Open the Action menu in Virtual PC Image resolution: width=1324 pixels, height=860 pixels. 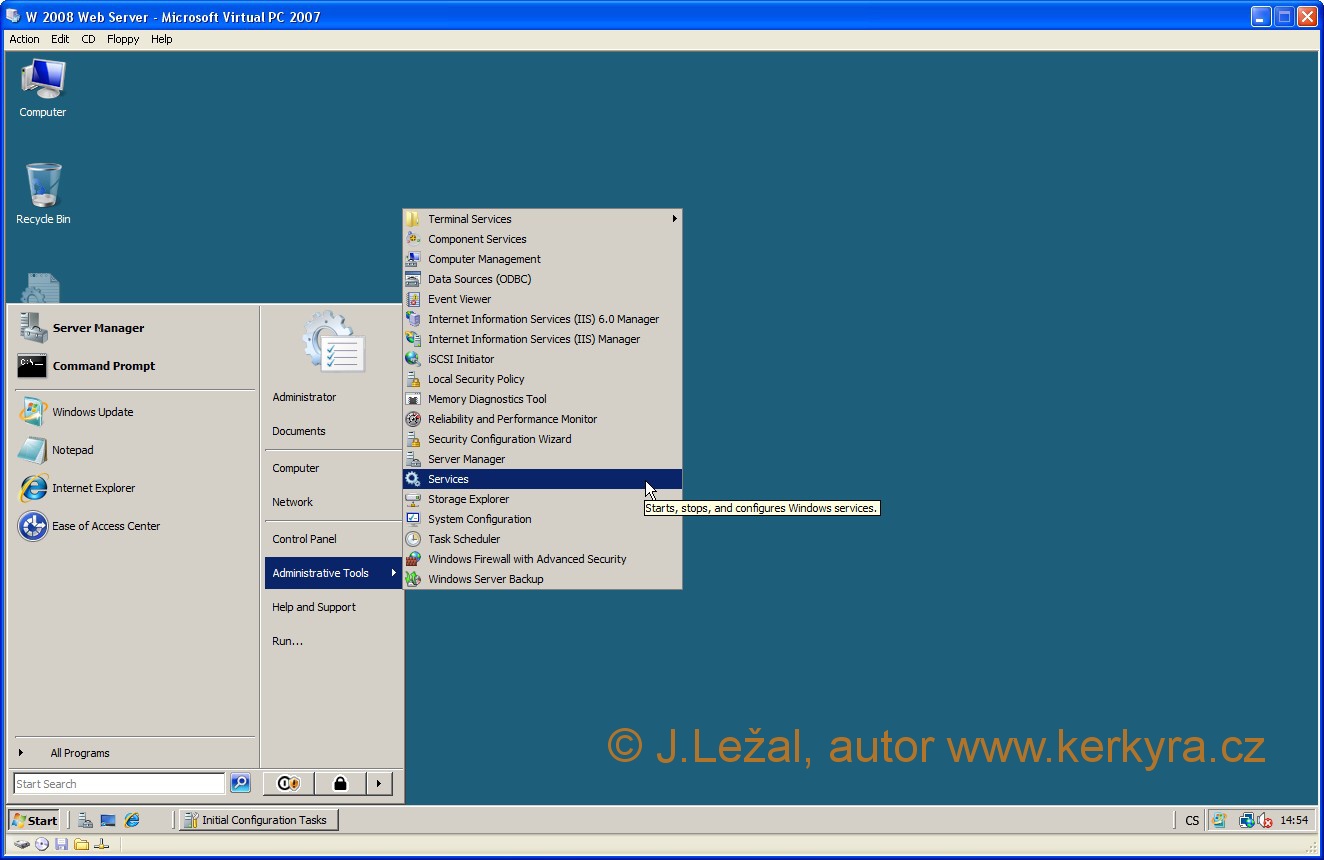point(24,39)
